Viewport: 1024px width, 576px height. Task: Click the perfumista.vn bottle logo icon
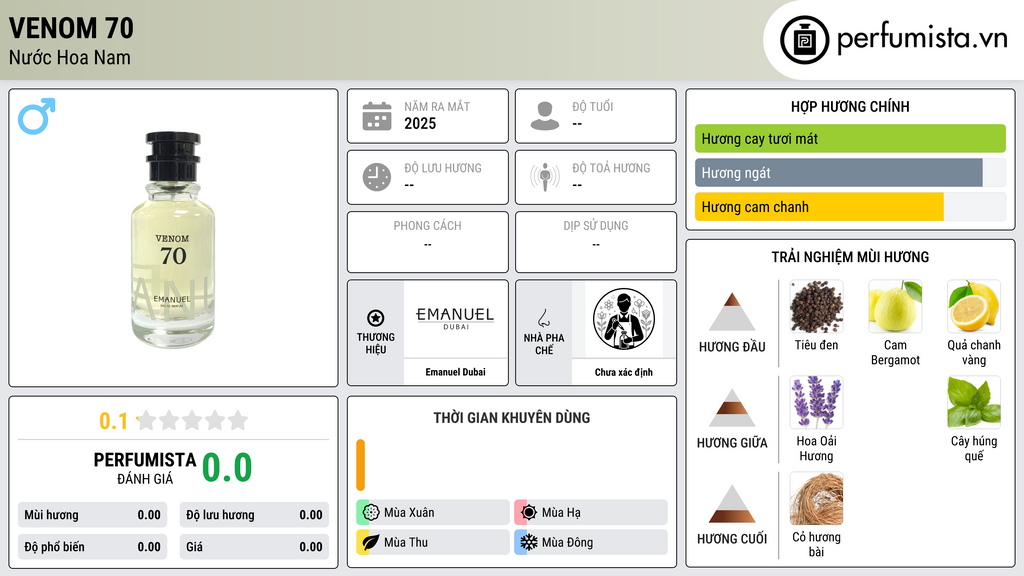click(805, 40)
